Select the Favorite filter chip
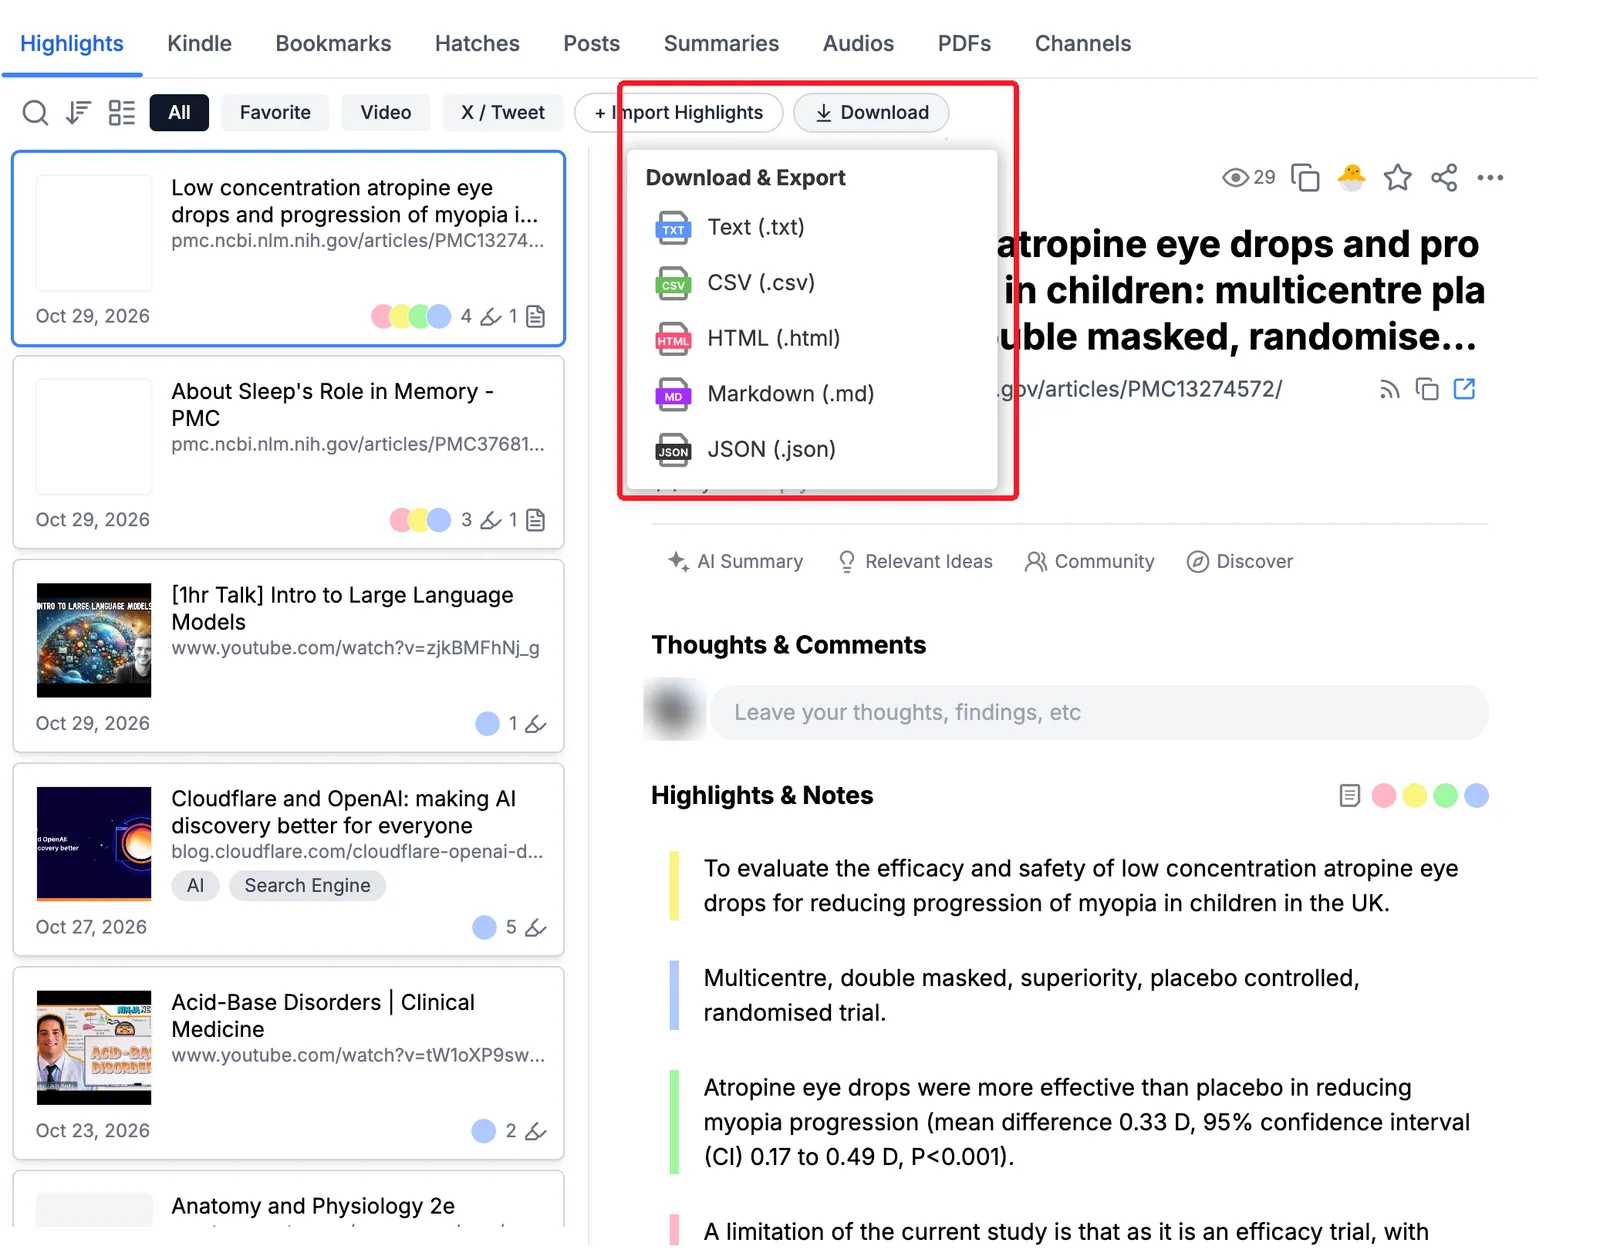The width and height of the screenshot is (1600, 1250). tap(275, 113)
